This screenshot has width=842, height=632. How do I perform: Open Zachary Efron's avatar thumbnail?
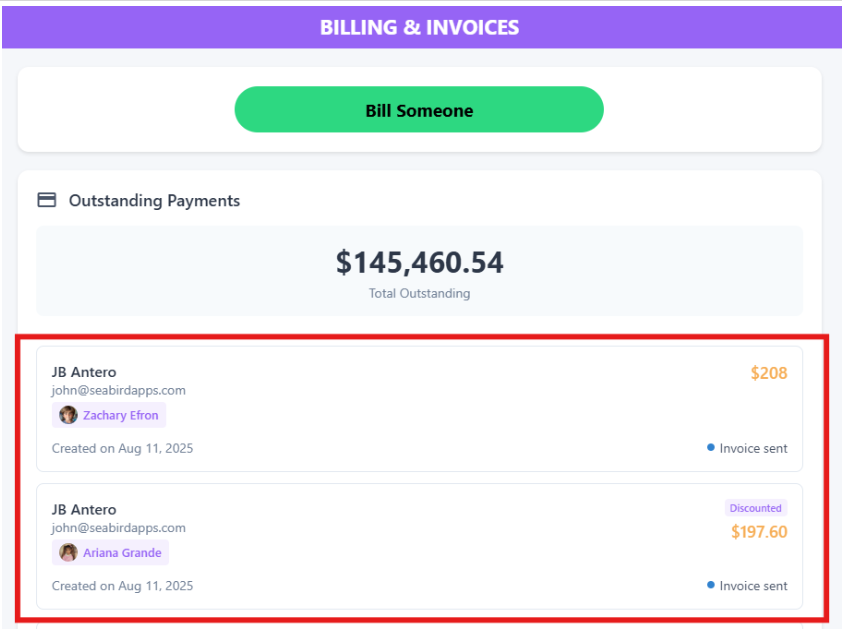point(68,415)
